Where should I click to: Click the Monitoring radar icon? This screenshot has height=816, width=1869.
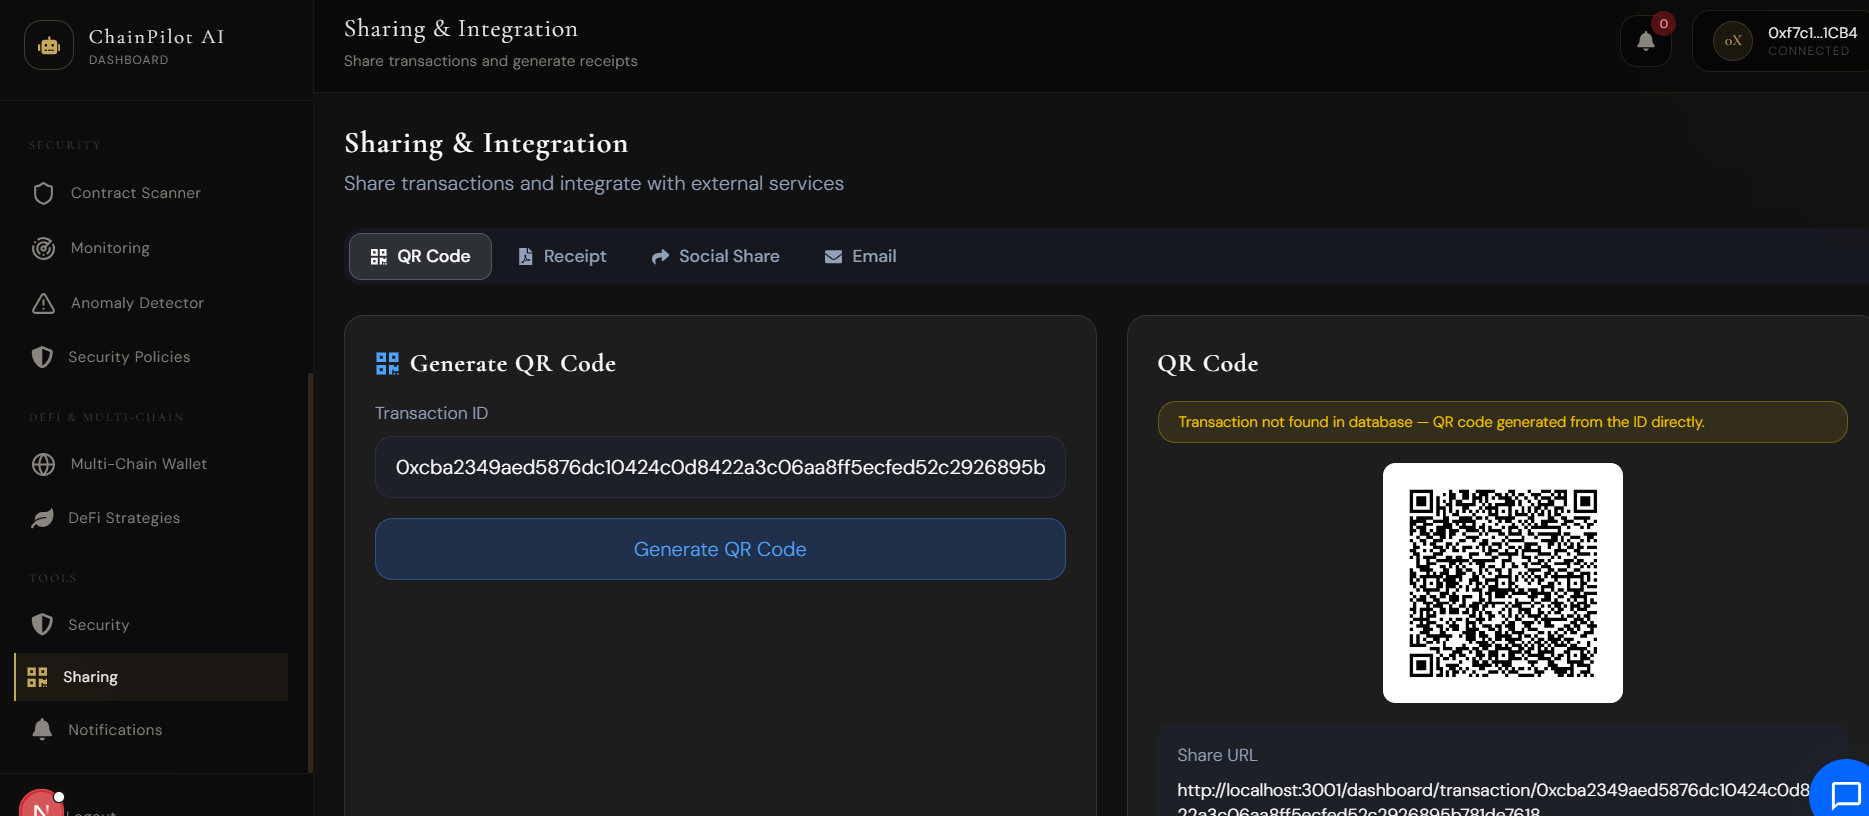[43, 248]
